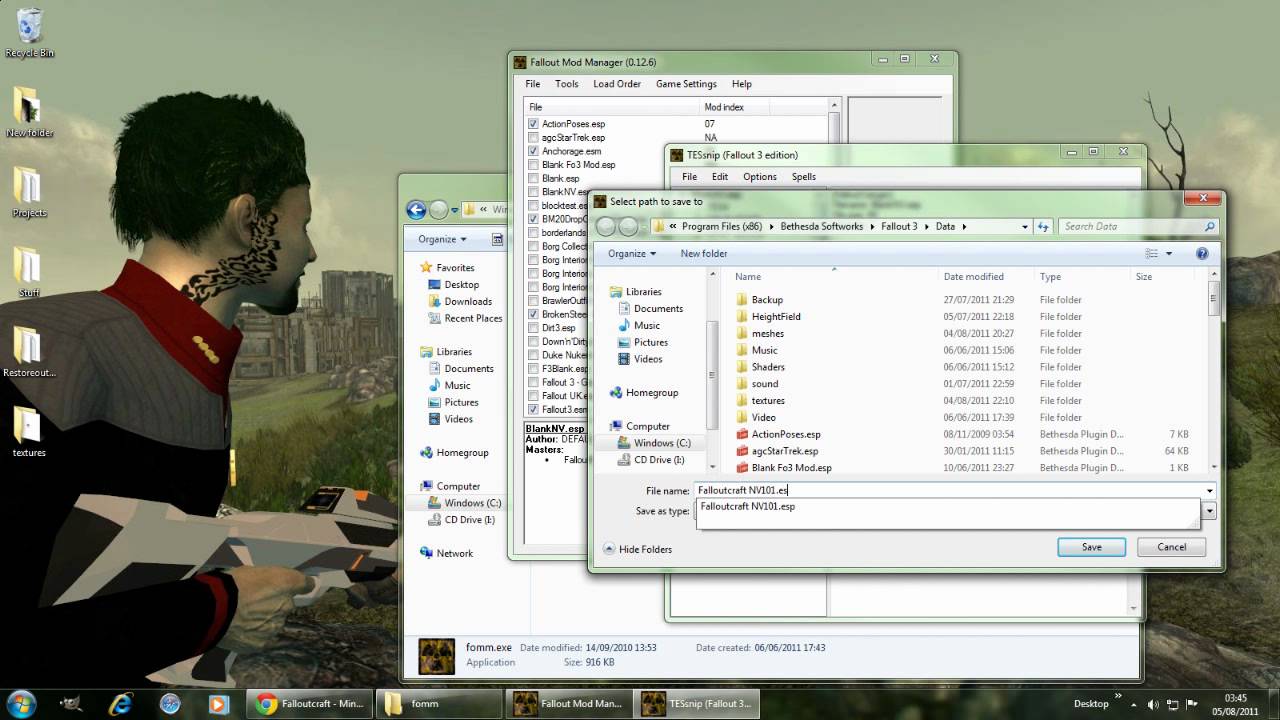1280x720 pixels.
Task: Click back arrow in Explorer window behind
Action: 416,210
